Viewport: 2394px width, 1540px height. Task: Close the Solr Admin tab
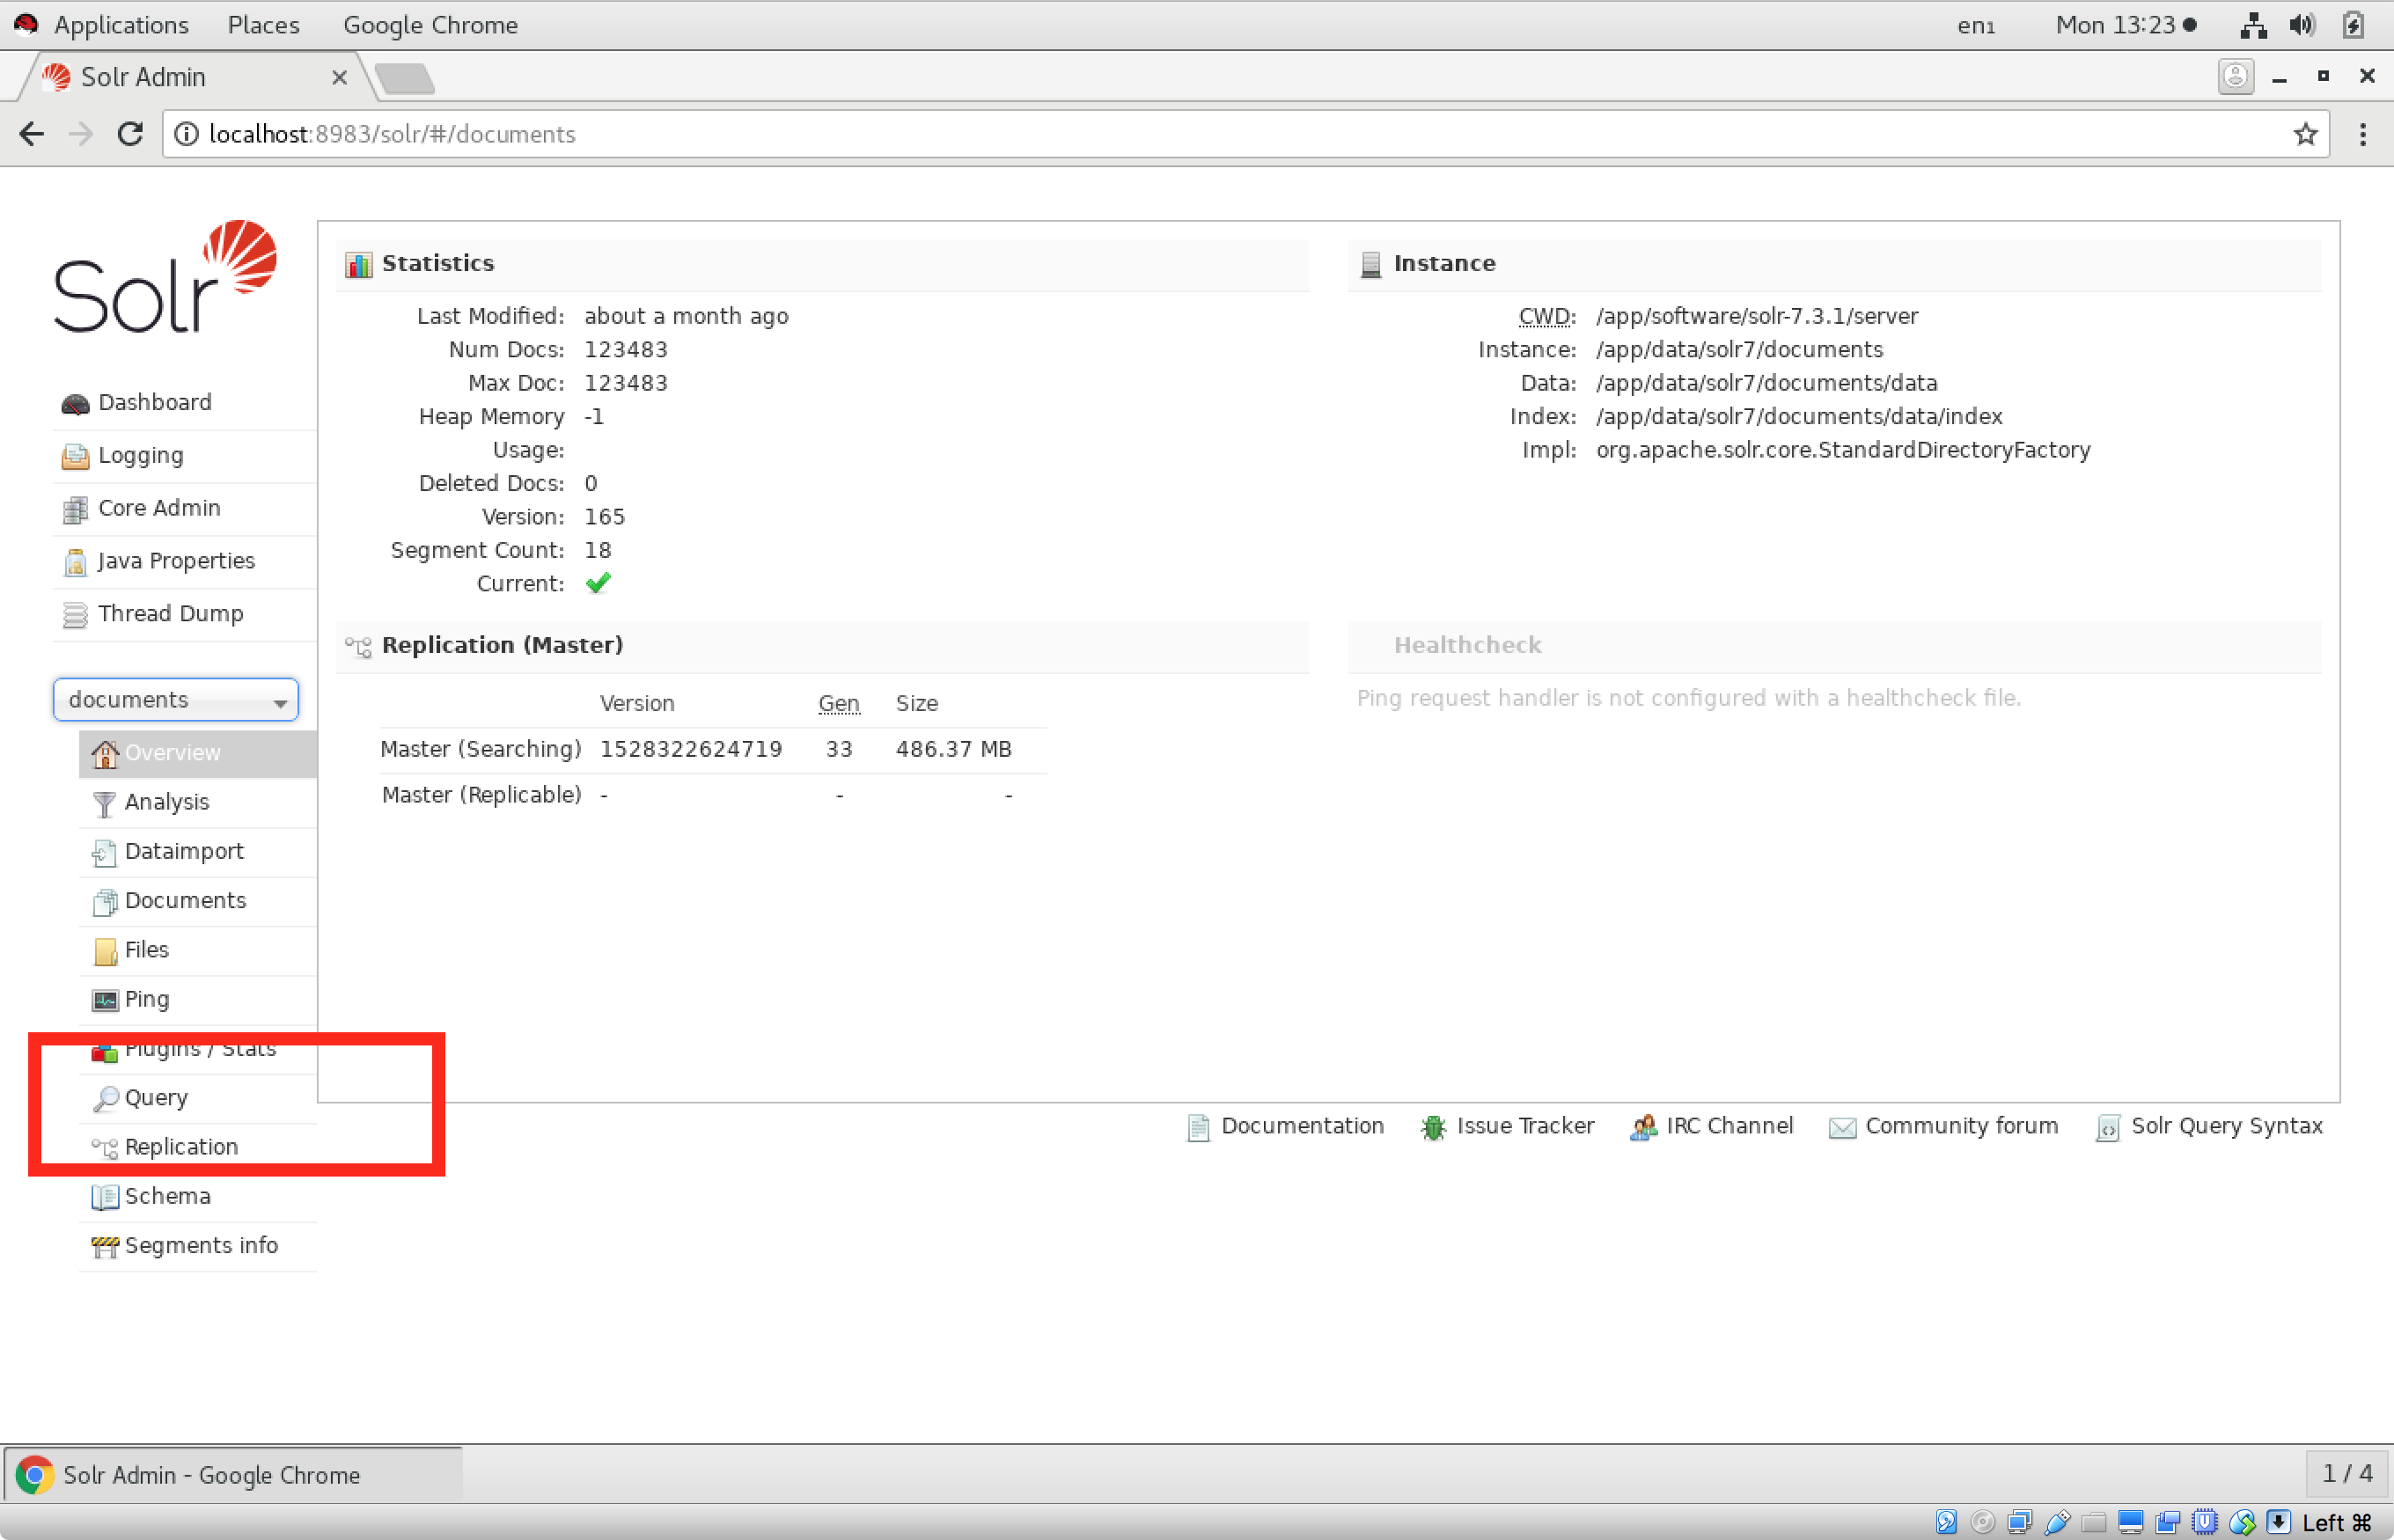click(x=340, y=77)
